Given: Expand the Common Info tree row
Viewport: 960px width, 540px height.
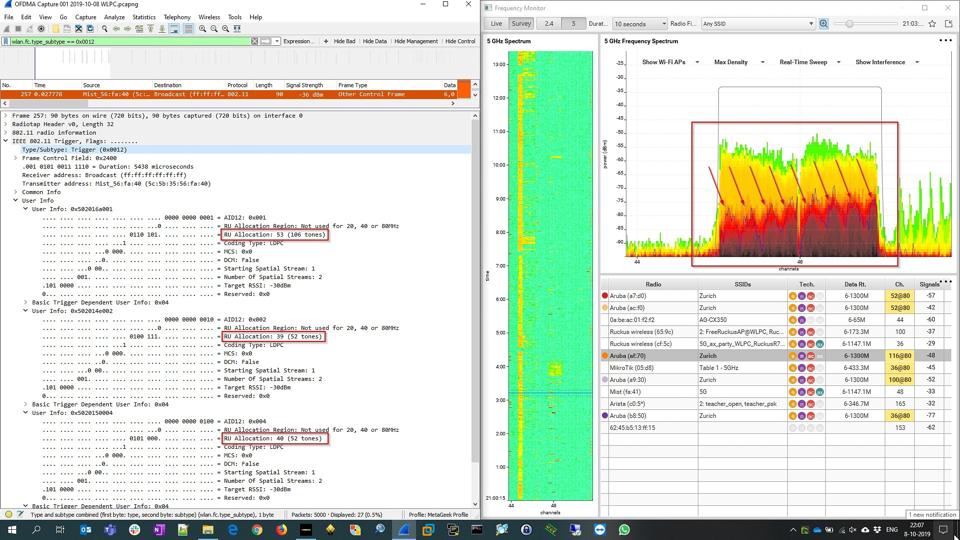Looking at the screenshot, I should (x=15, y=192).
